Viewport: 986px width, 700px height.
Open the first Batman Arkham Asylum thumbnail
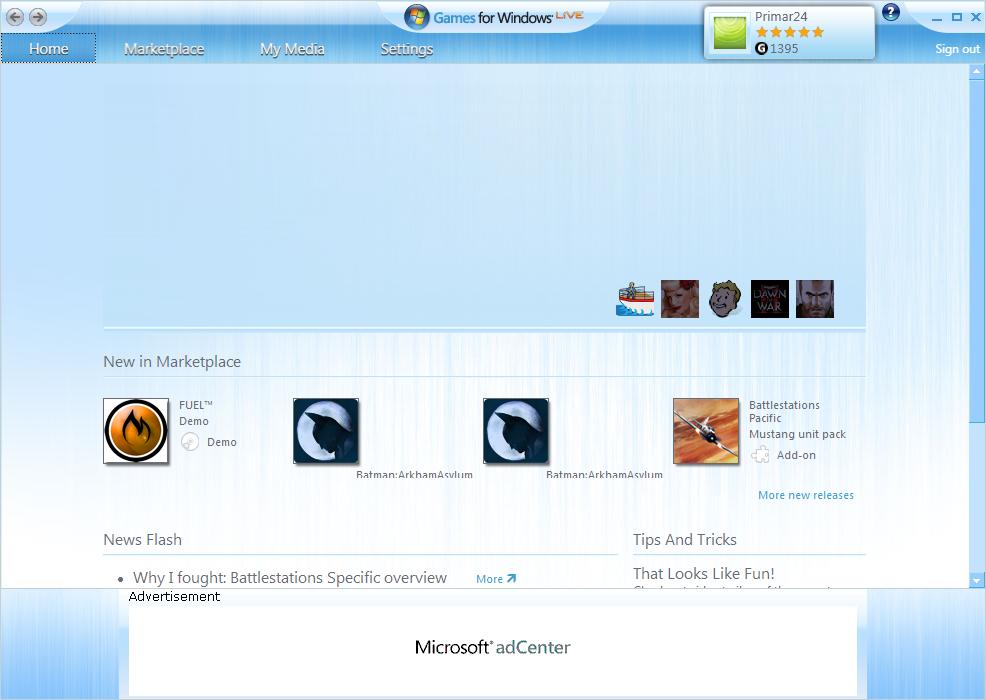pyautogui.click(x=326, y=431)
